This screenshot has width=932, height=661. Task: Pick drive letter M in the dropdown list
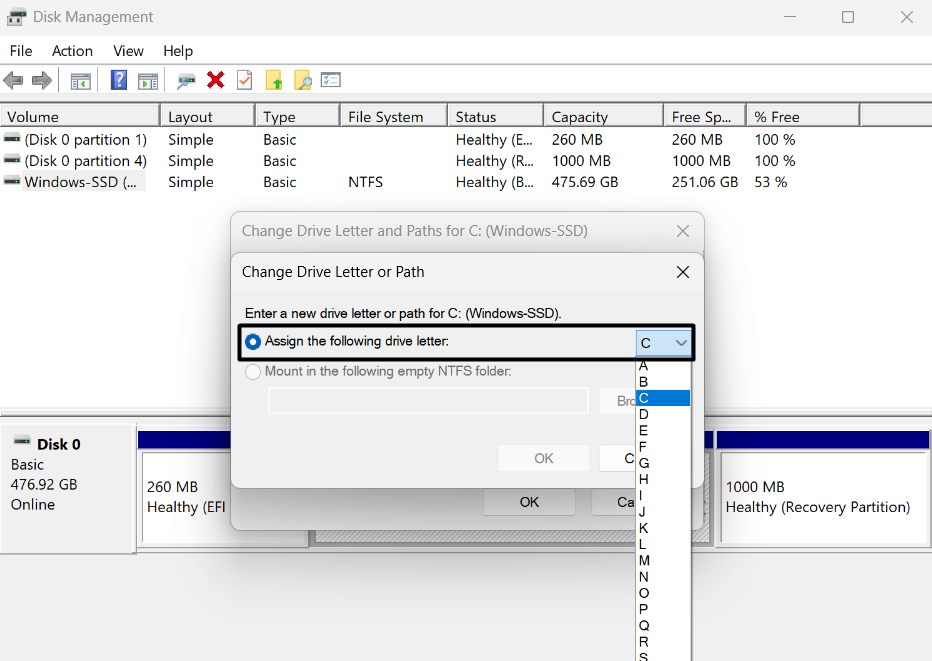(644, 561)
